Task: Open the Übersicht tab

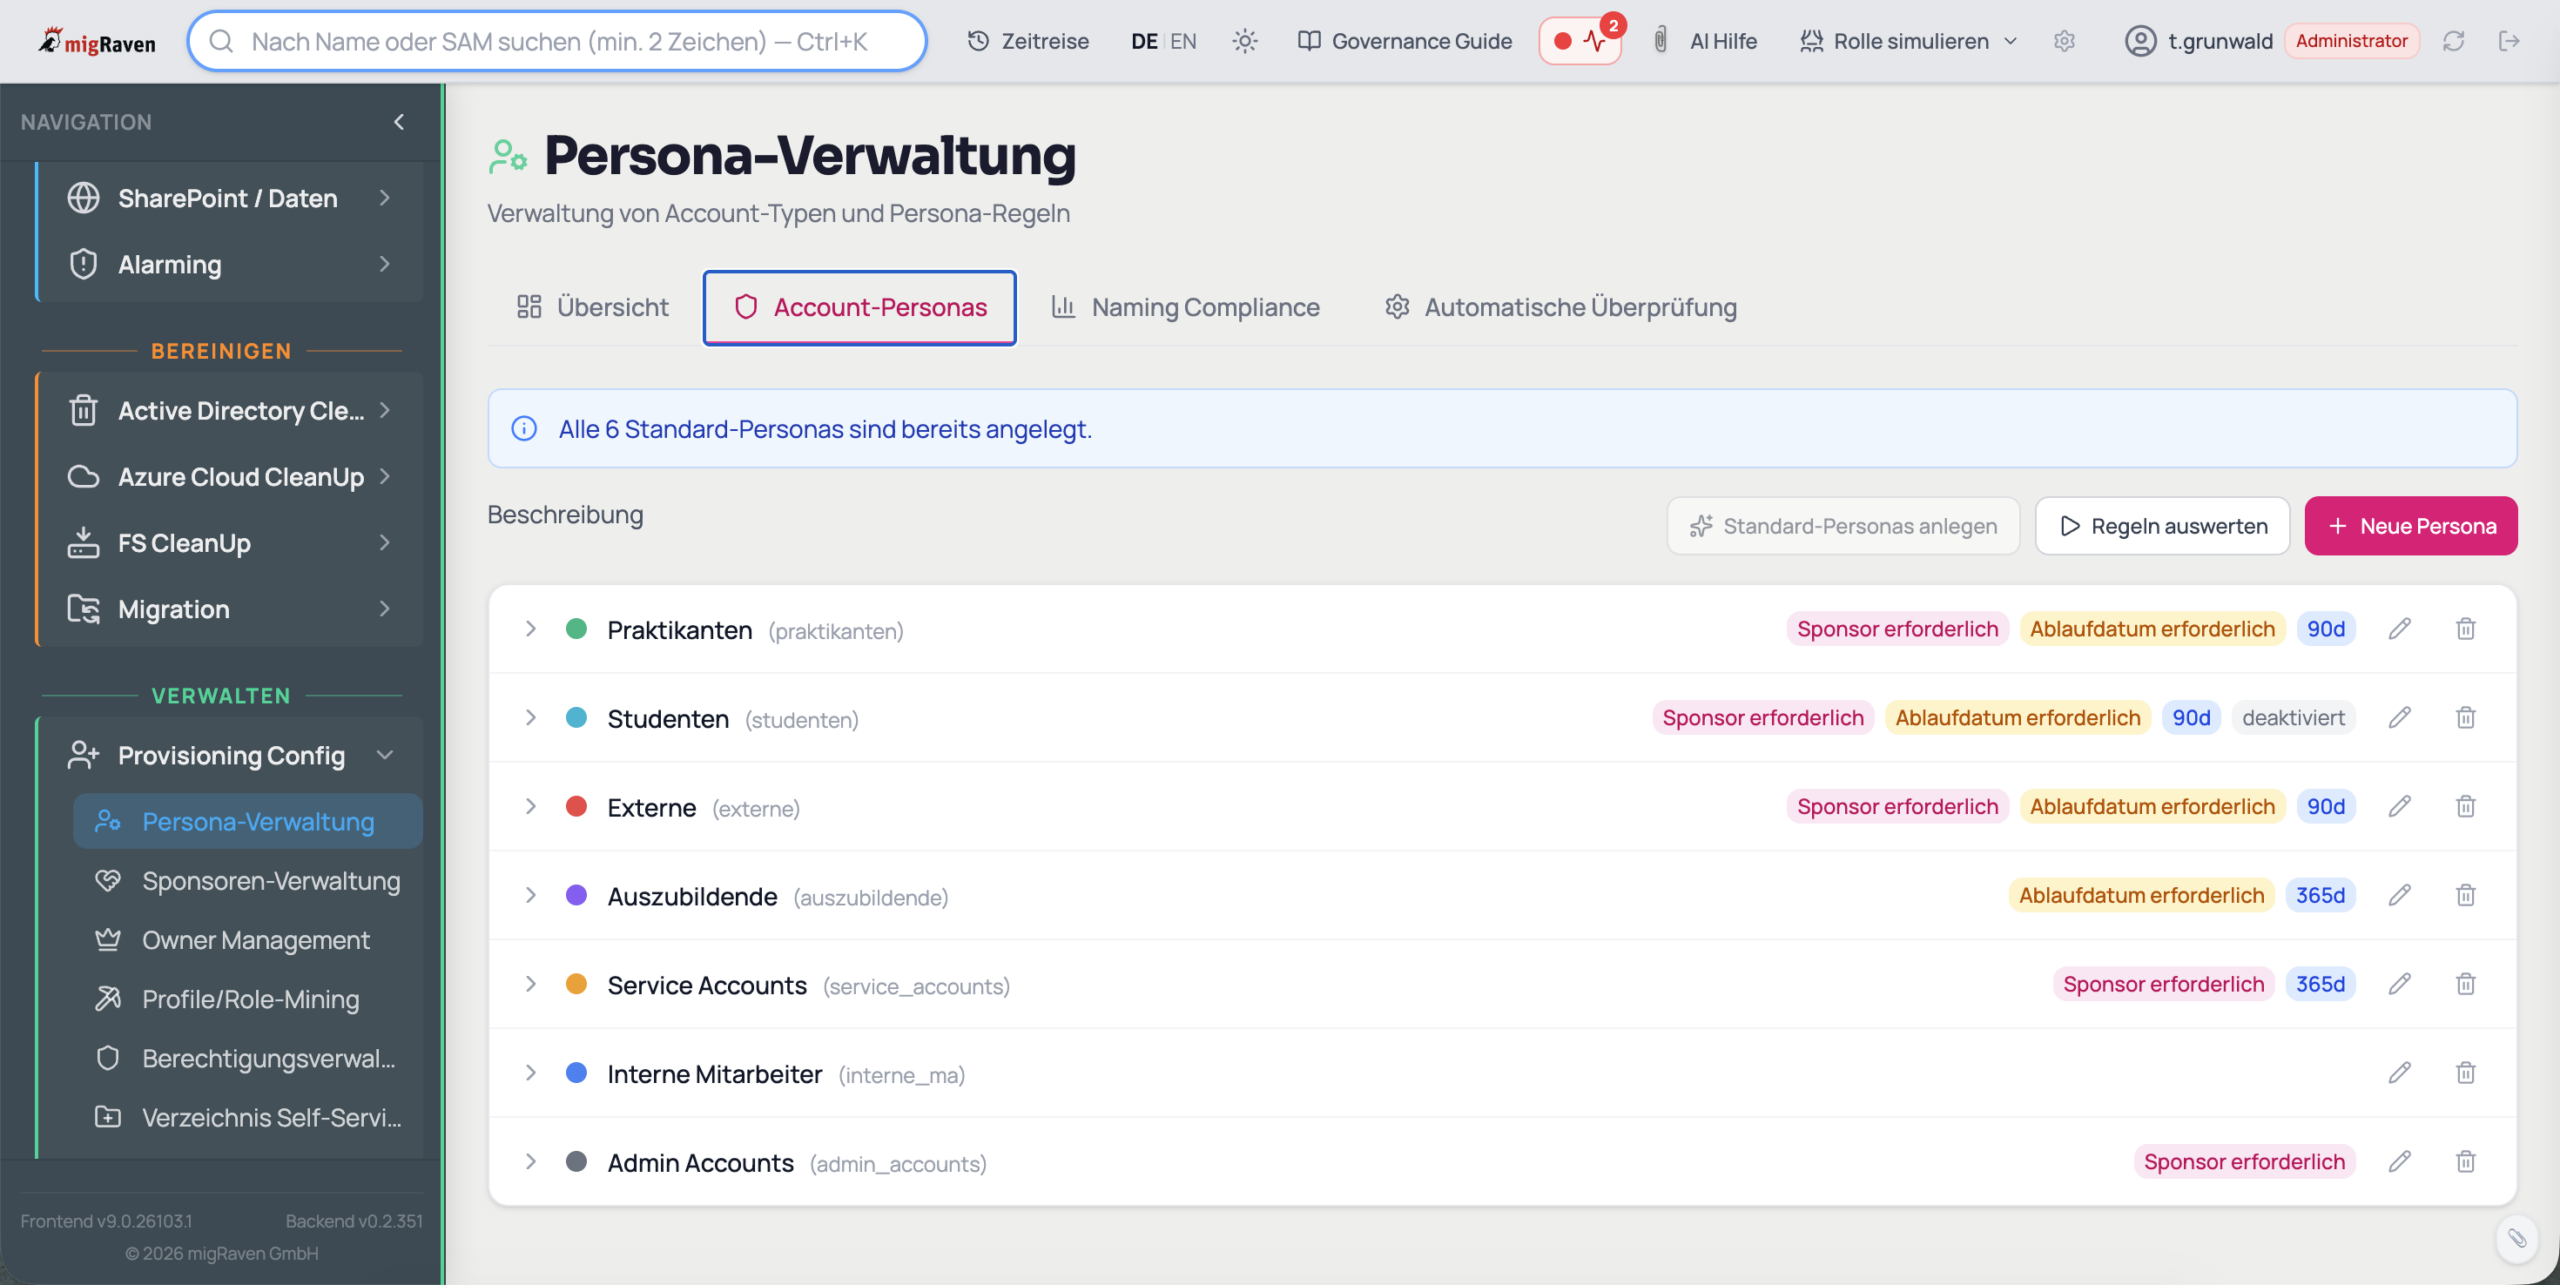Action: click(x=593, y=307)
